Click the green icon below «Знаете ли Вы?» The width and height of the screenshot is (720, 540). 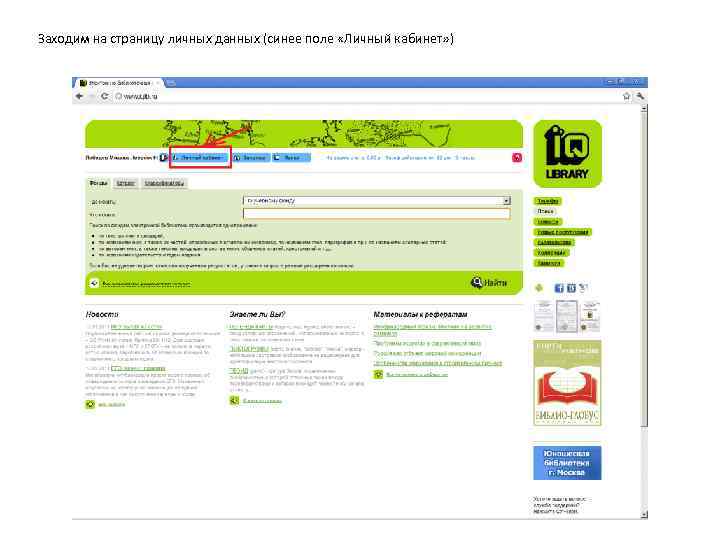(235, 401)
